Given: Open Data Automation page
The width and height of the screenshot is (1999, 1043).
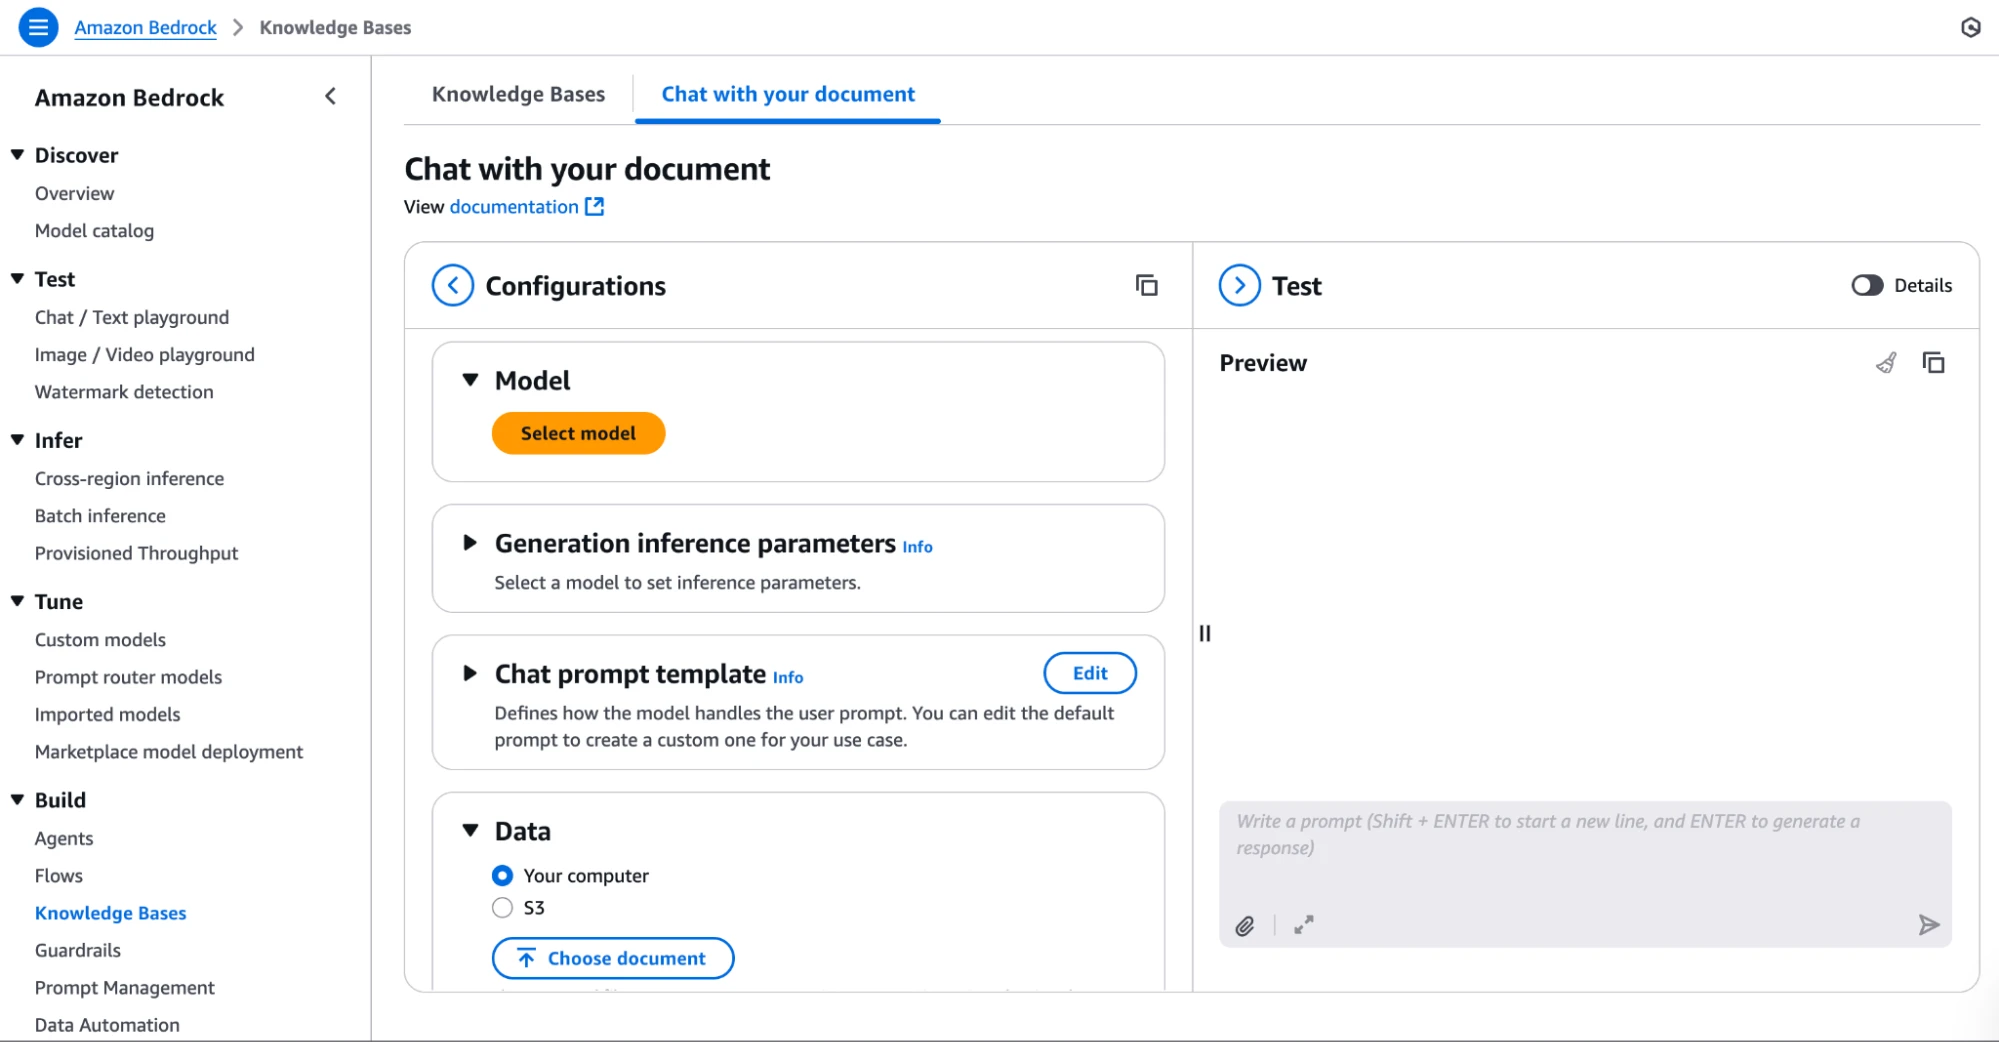Looking at the screenshot, I should tap(107, 1025).
